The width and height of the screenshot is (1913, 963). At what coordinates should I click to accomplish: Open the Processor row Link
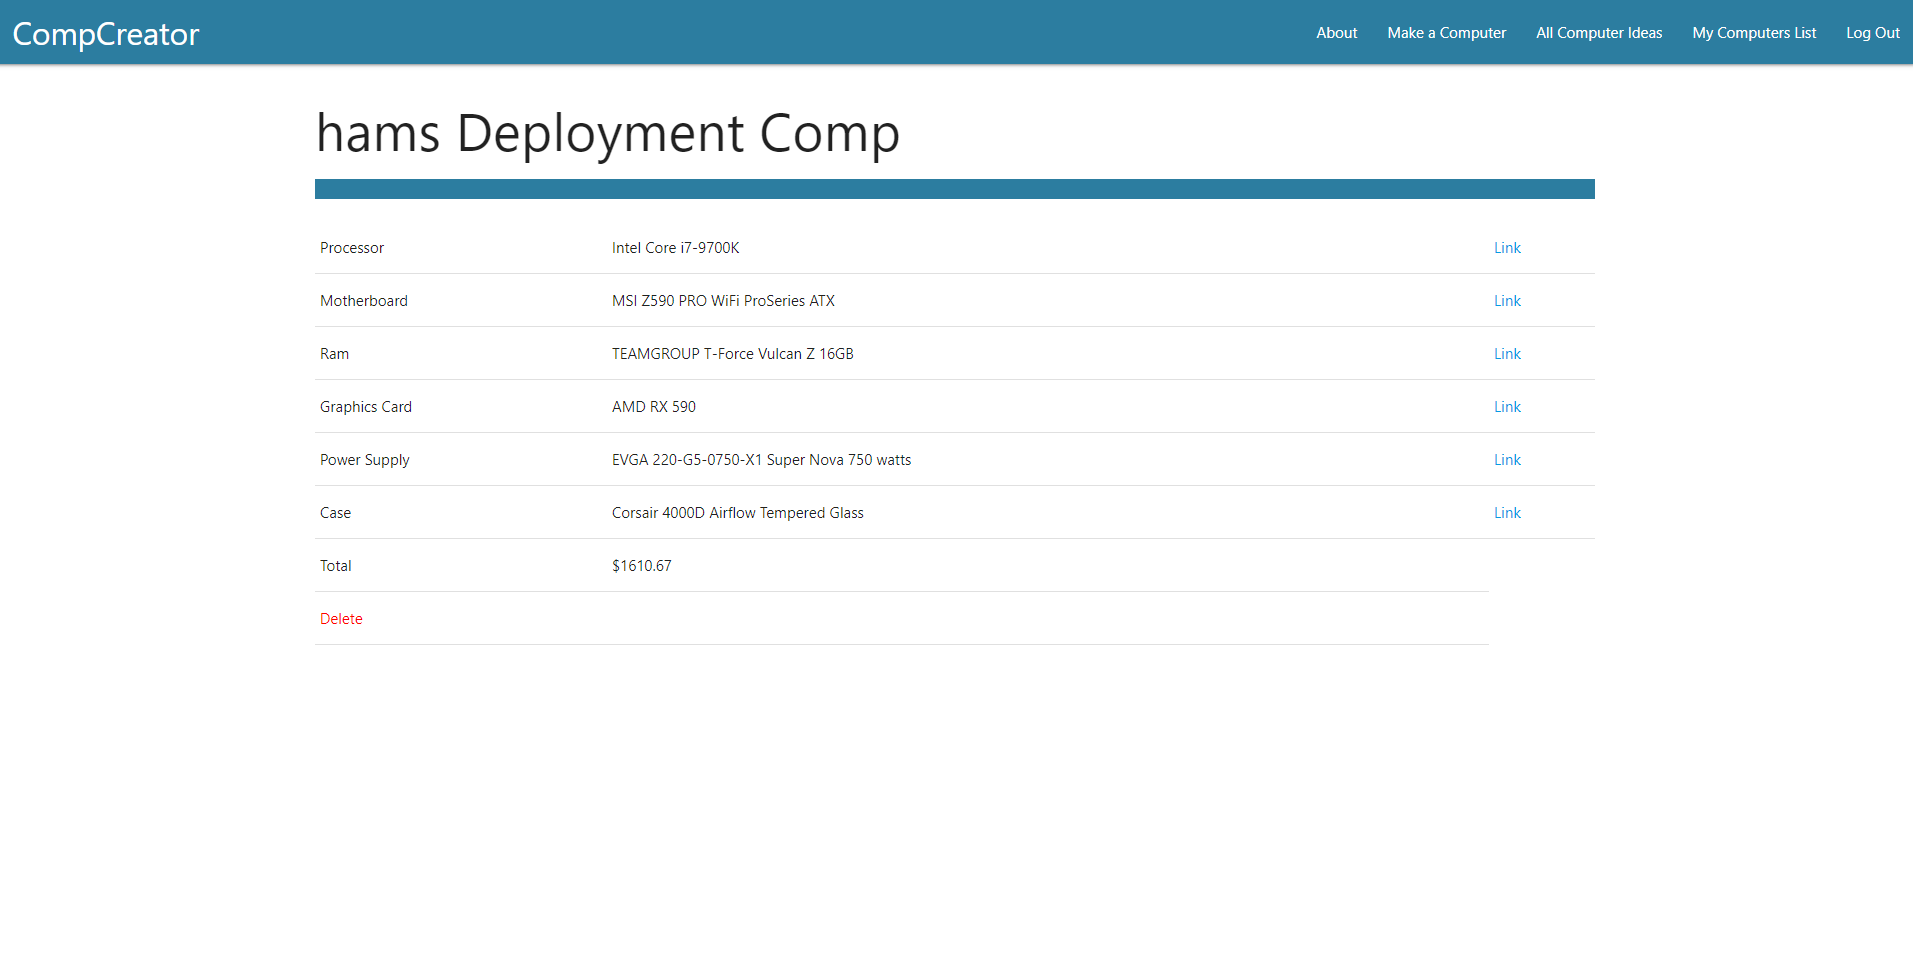point(1507,248)
